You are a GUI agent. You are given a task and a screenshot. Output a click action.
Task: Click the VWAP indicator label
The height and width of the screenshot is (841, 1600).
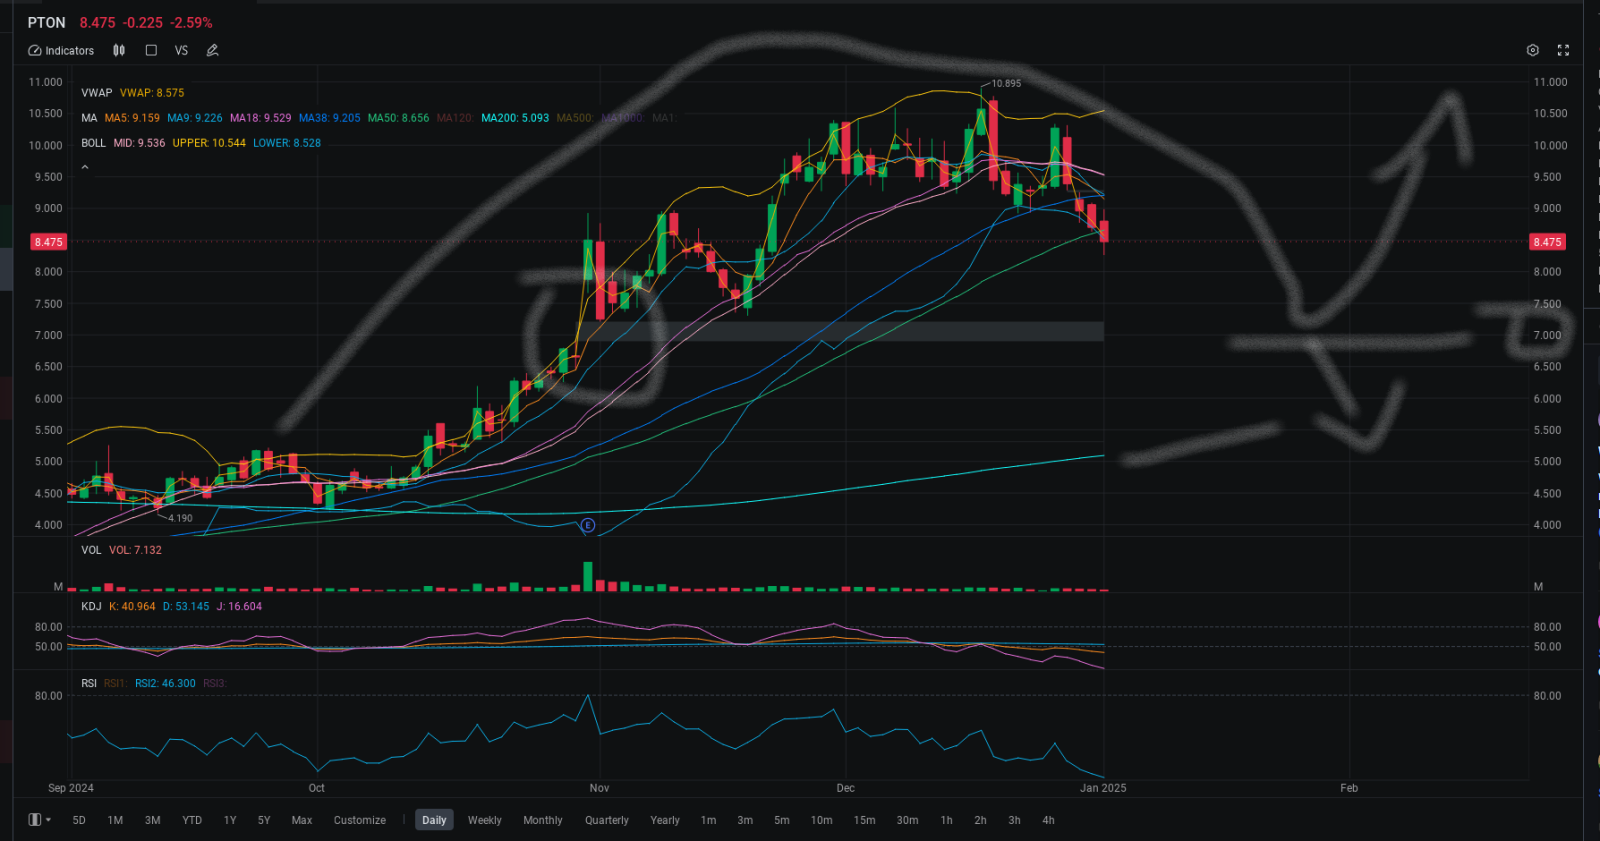click(x=97, y=93)
